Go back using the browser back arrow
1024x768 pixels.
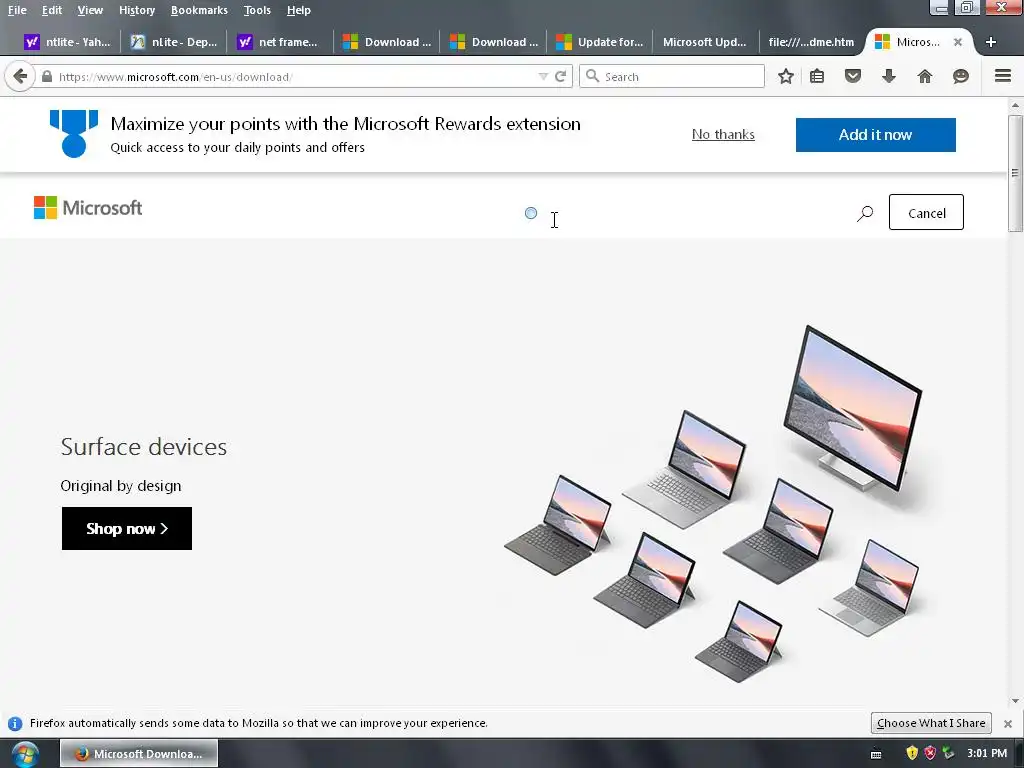tap(20, 76)
